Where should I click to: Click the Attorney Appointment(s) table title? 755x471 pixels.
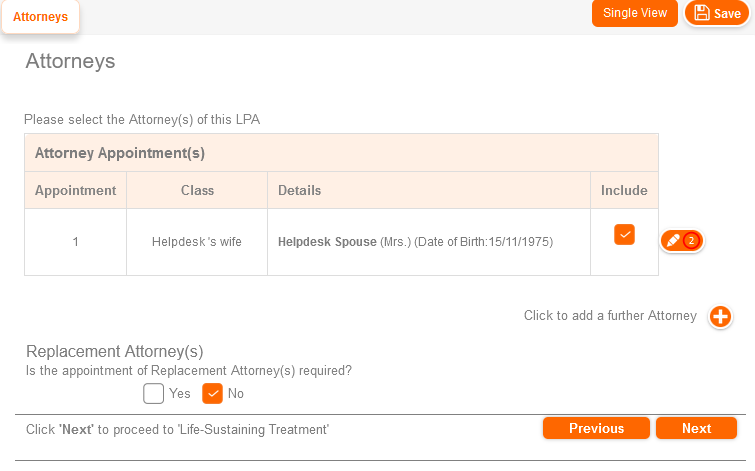(x=120, y=153)
